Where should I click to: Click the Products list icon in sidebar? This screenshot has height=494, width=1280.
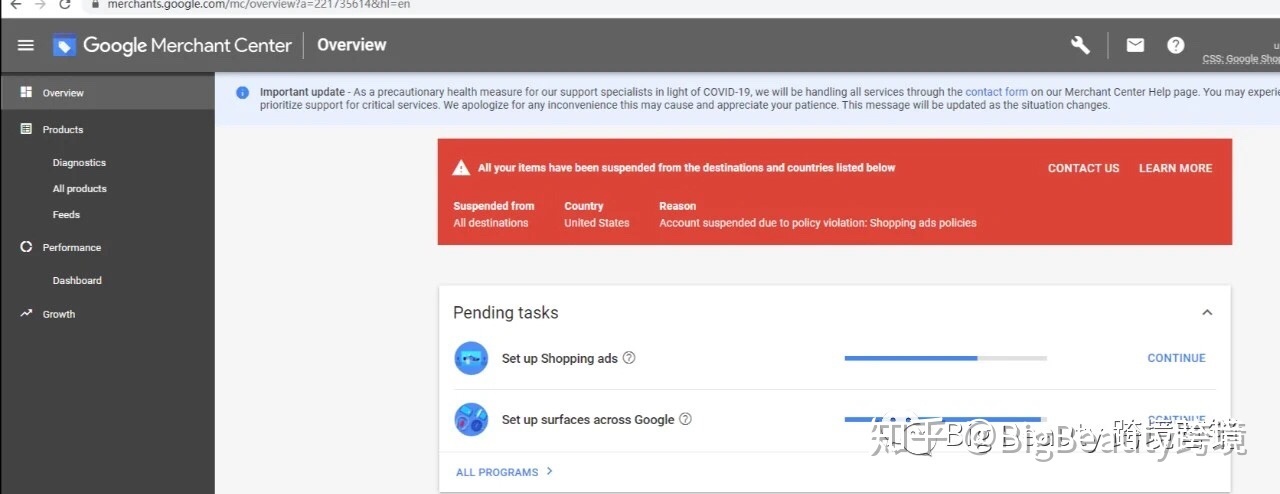point(26,129)
